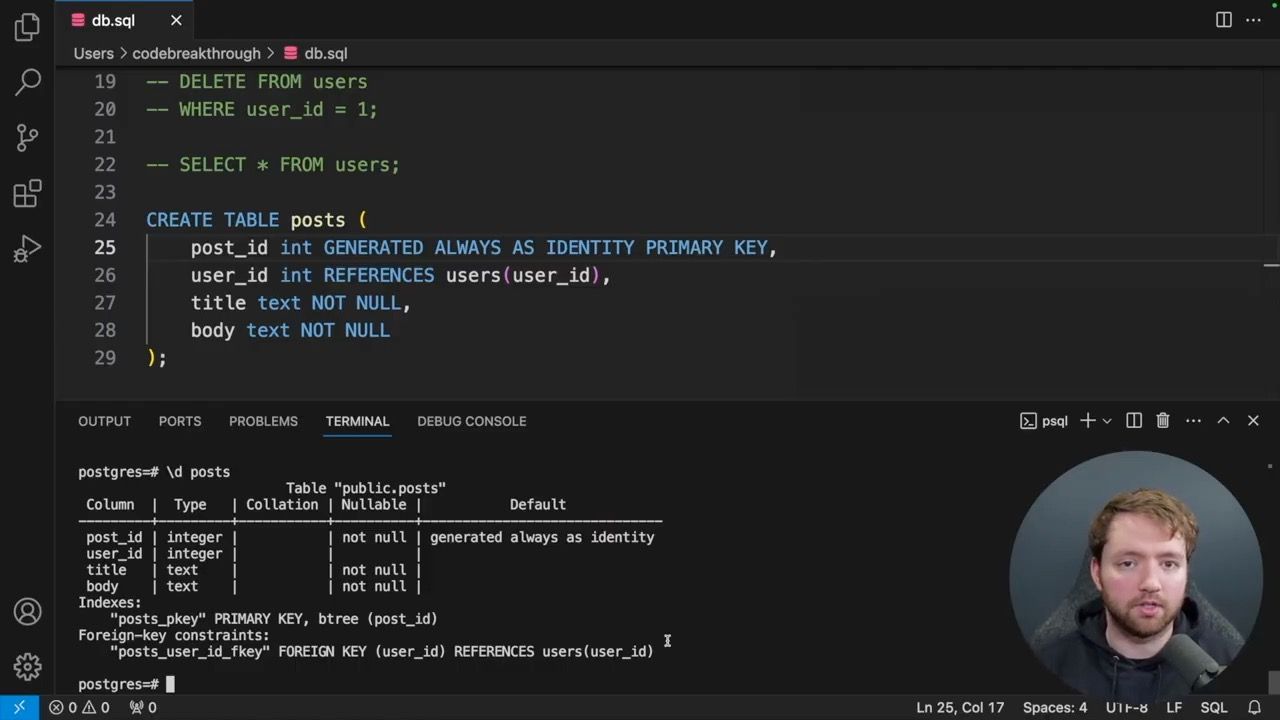Screen dimensions: 1280x720
Task: Click 'Indexes:' label in terminal
Action: pos(110,603)
